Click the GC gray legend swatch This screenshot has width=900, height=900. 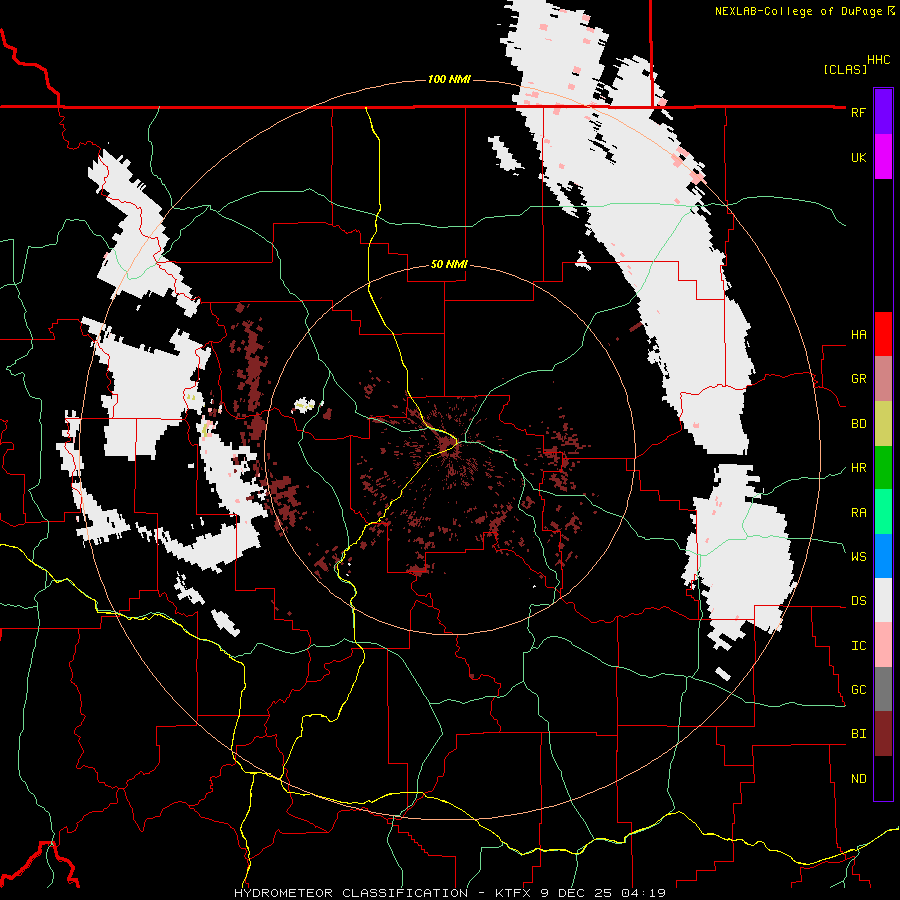click(x=883, y=689)
